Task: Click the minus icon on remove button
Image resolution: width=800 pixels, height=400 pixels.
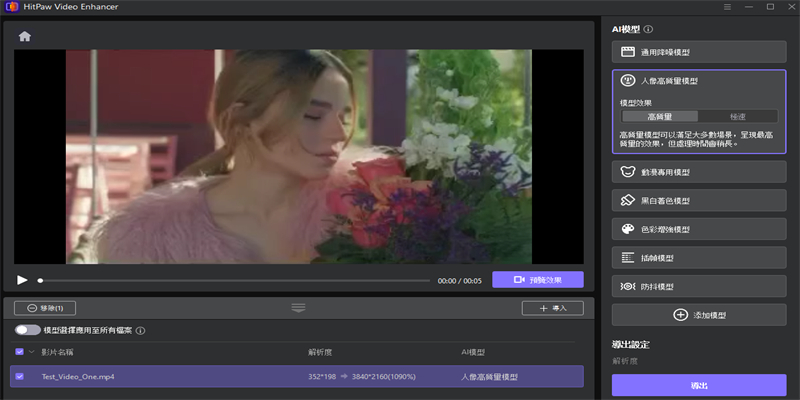Action: pyautogui.click(x=32, y=308)
